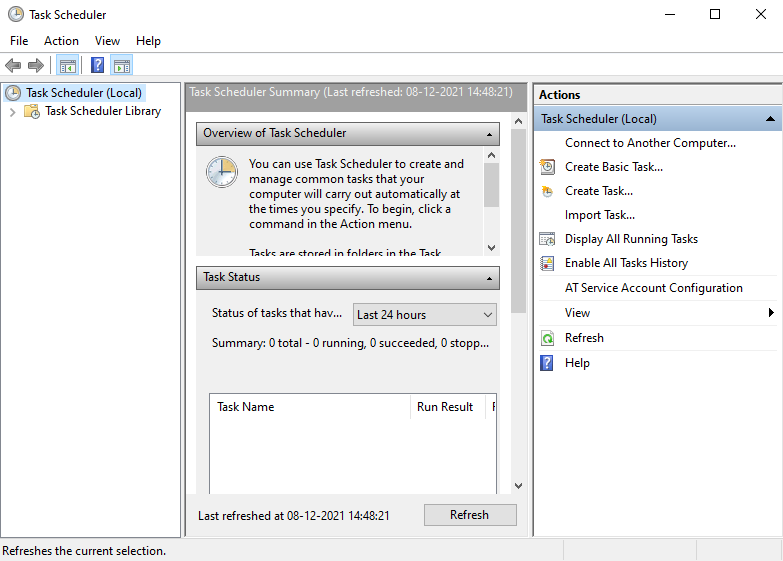Click the Task Scheduler Library folder icon
The width and height of the screenshot is (783, 561).
coord(32,111)
